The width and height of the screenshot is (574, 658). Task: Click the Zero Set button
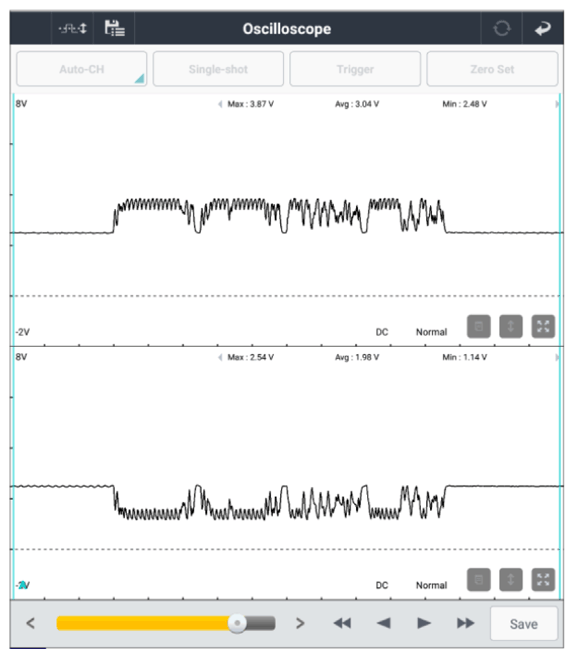click(x=492, y=69)
